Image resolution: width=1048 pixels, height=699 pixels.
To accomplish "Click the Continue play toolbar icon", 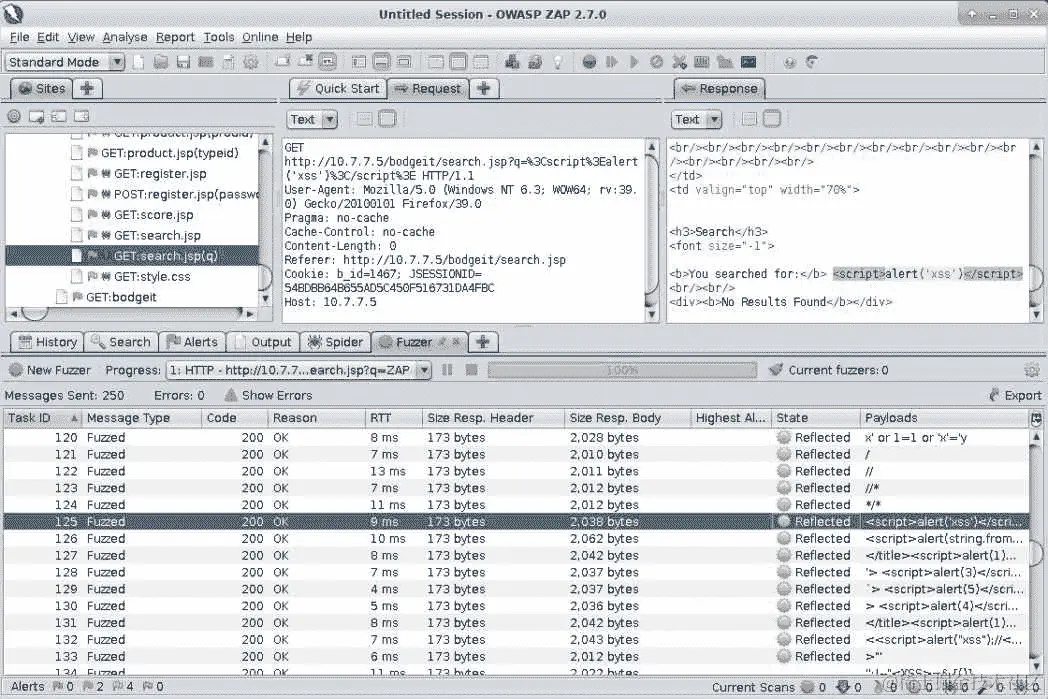I will pyautogui.click(x=634, y=62).
